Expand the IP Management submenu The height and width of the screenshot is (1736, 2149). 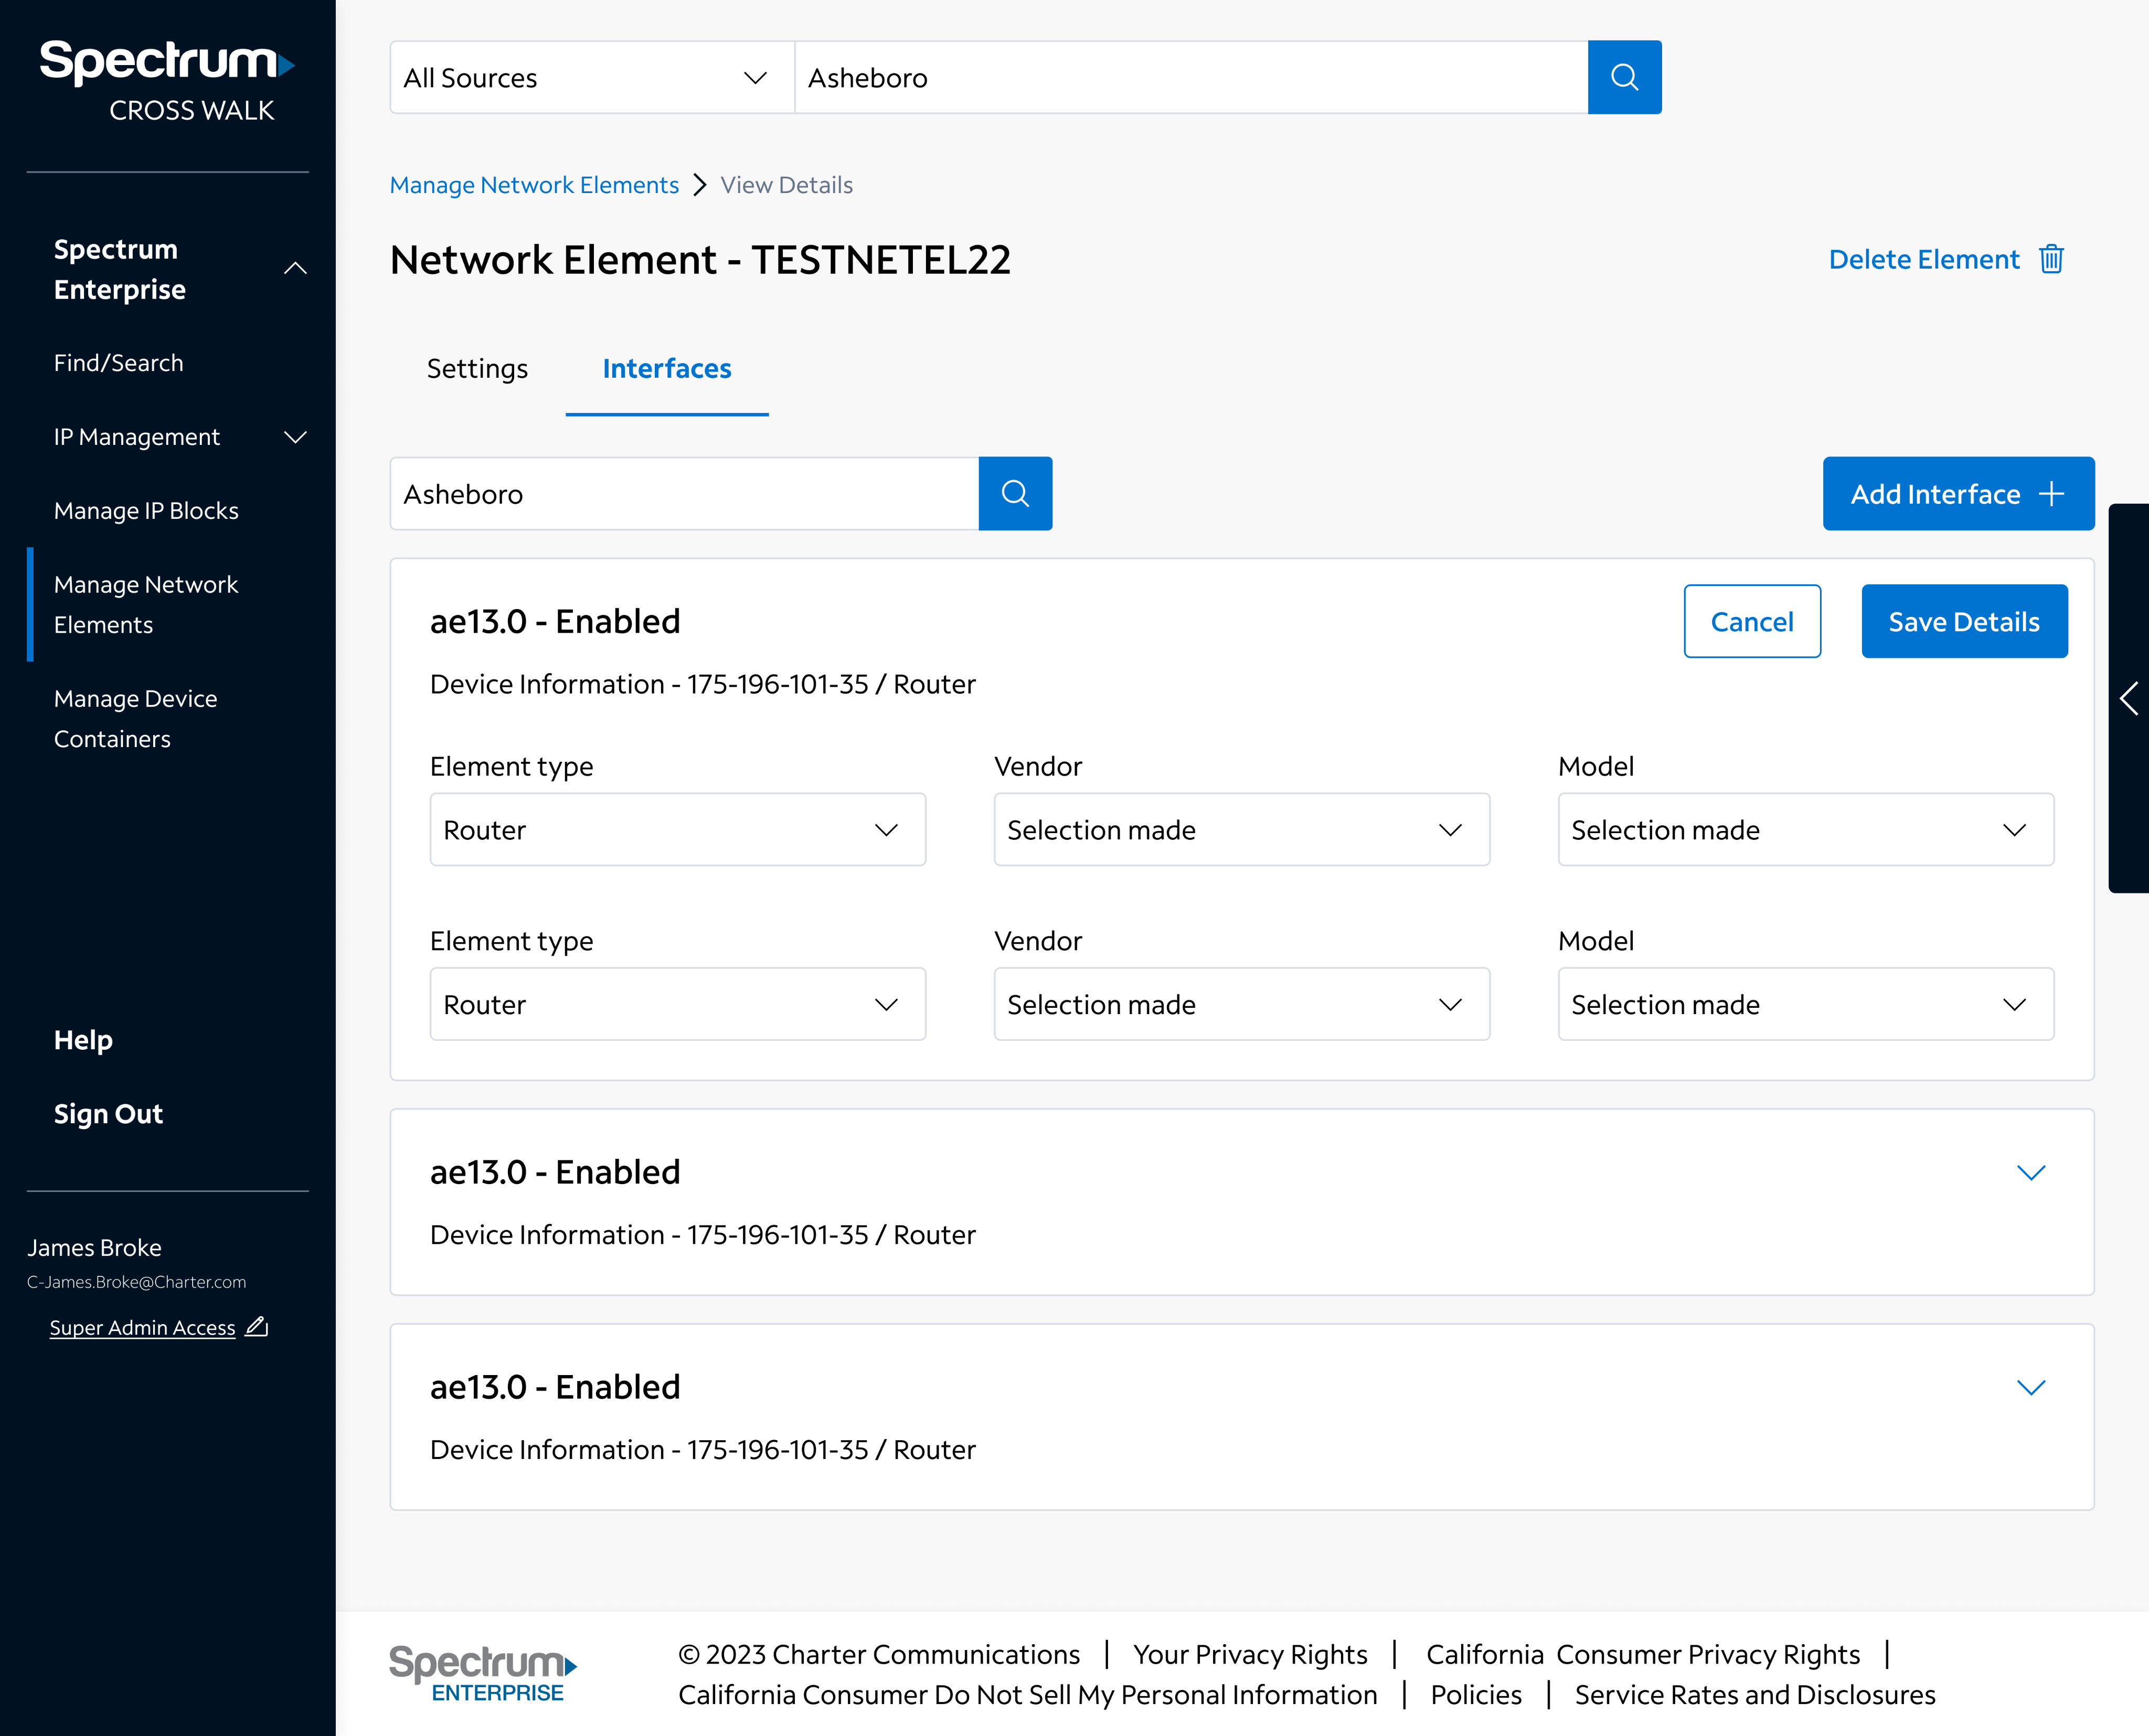[295, 437]
